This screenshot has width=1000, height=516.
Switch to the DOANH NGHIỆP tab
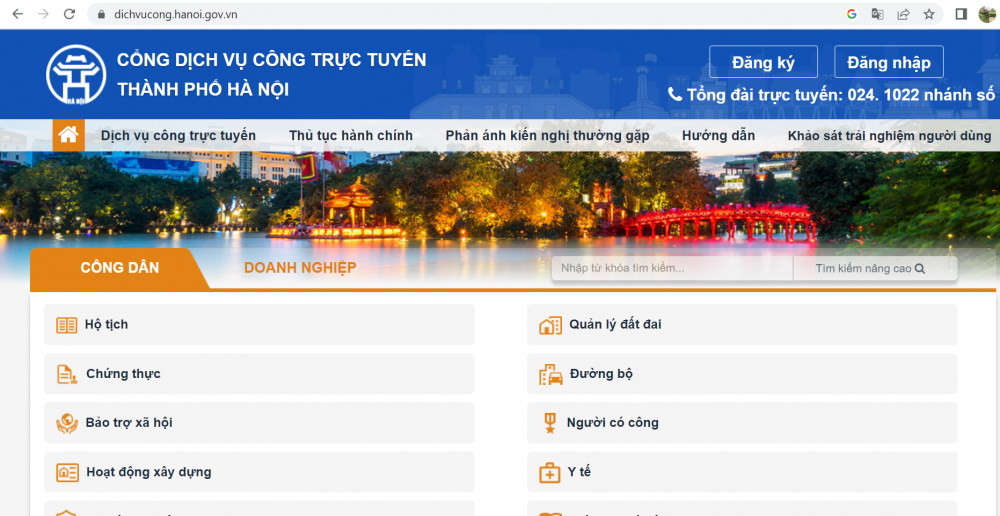pyautogui.click(x=300, y=268)
